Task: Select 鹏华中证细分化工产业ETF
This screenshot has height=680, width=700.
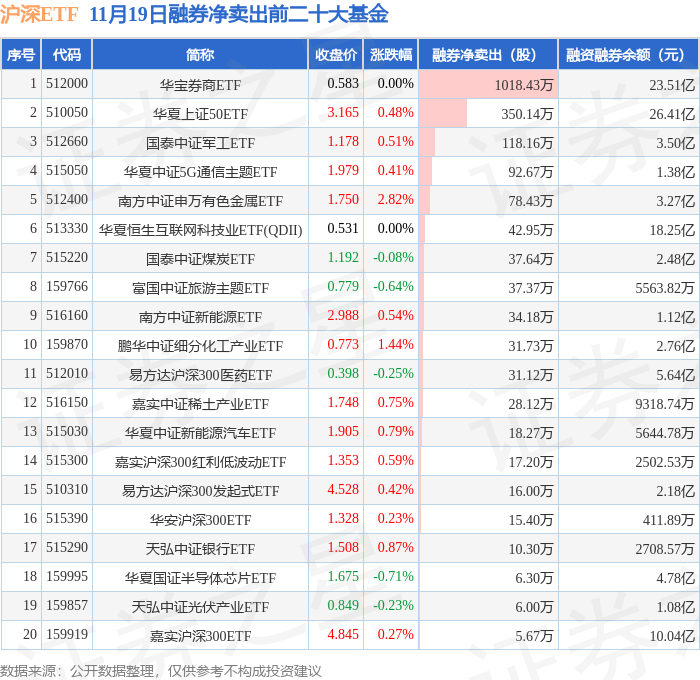Action: (x=200, y=346)
